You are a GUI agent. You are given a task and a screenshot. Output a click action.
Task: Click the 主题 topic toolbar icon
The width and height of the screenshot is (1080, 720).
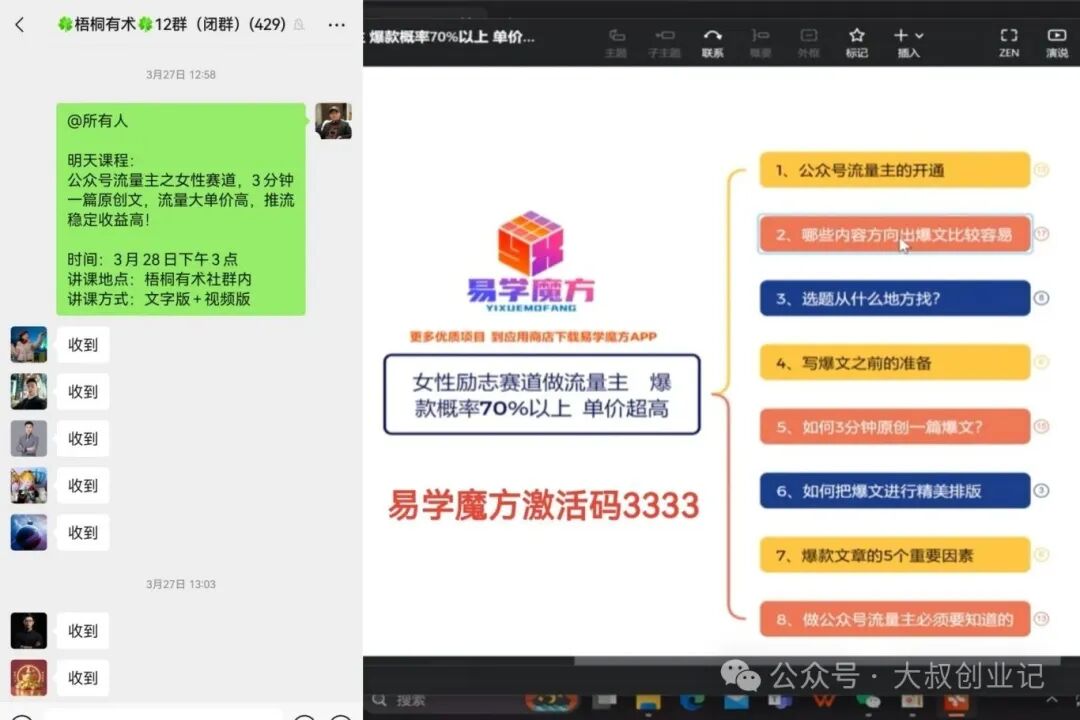(x=616, y=40)
